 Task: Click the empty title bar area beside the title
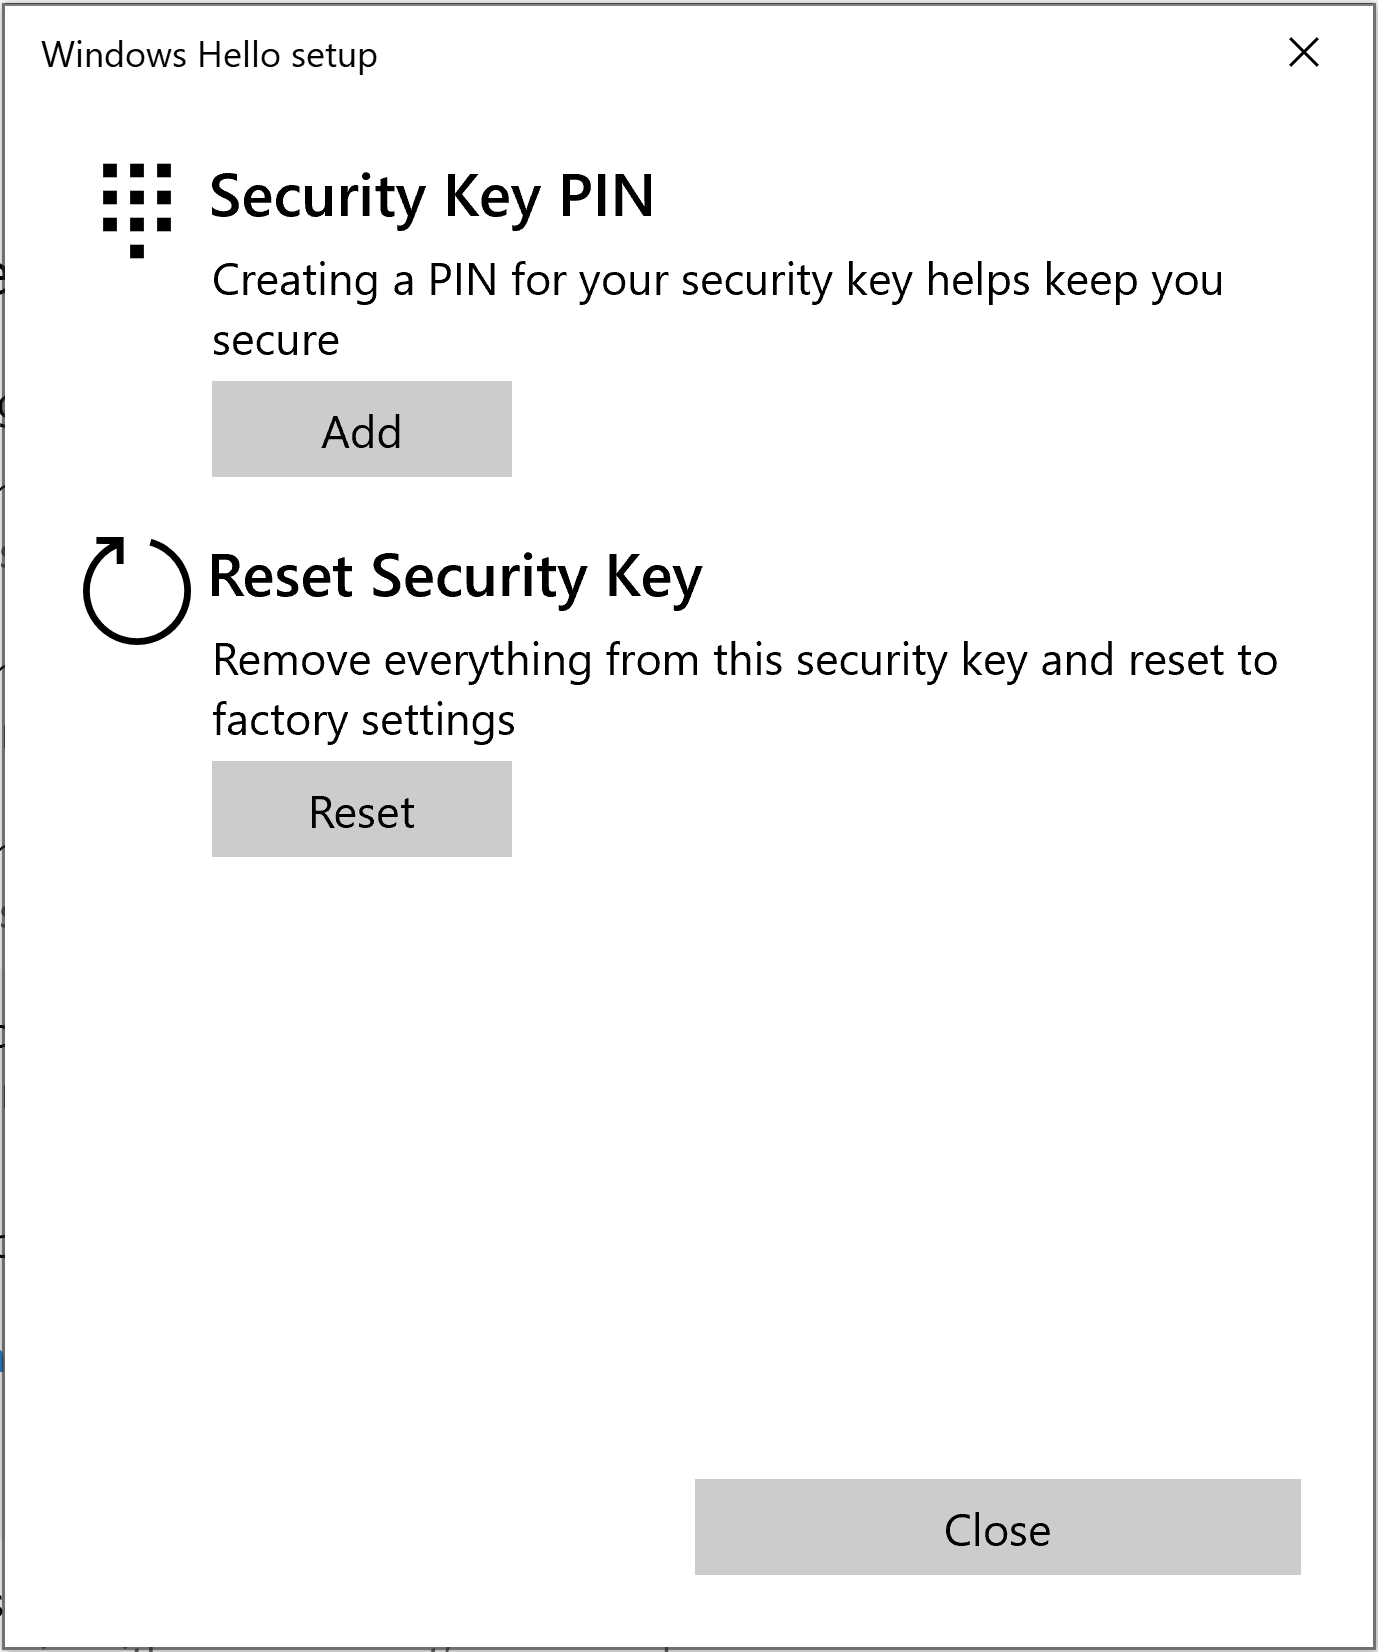point(800,55)
